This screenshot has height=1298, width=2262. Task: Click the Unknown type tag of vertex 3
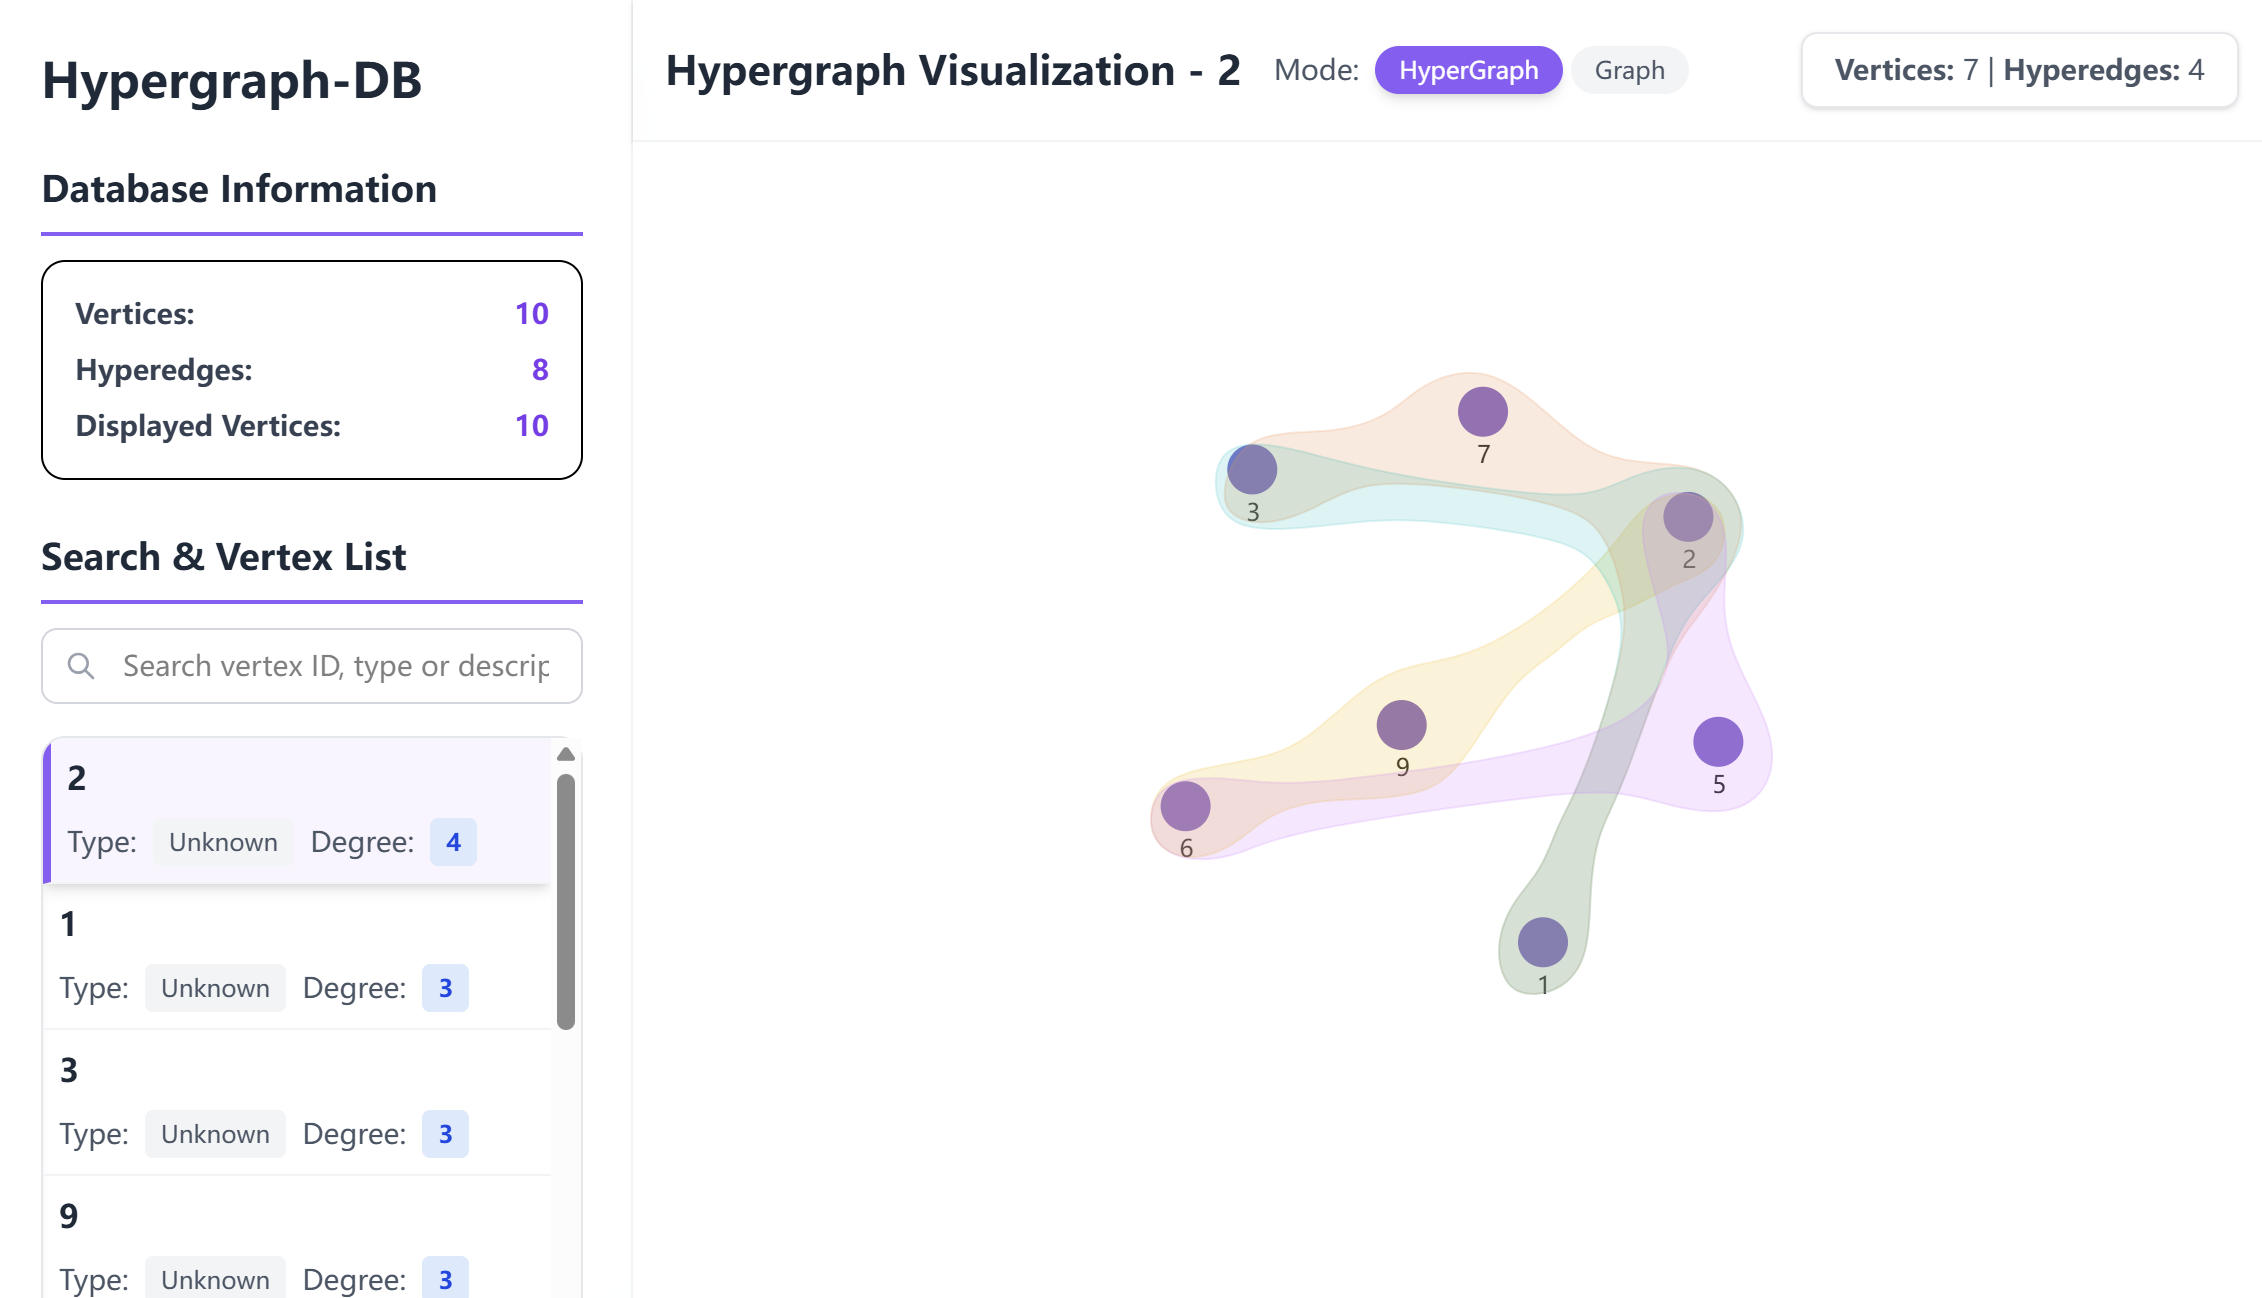point(215,1134)
